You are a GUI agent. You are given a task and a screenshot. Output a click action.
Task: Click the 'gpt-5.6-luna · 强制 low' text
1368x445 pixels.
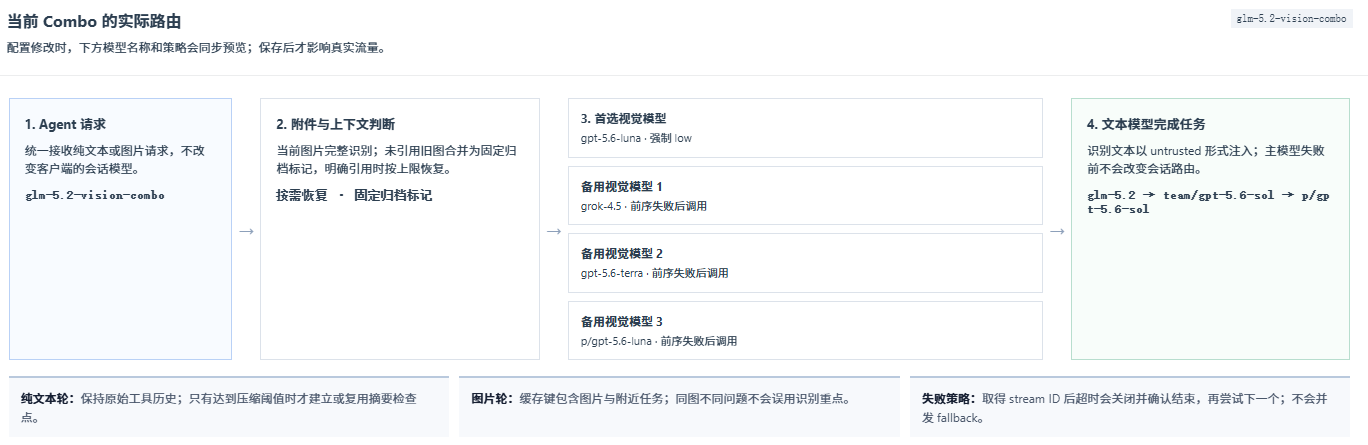(x=636, y=138)
